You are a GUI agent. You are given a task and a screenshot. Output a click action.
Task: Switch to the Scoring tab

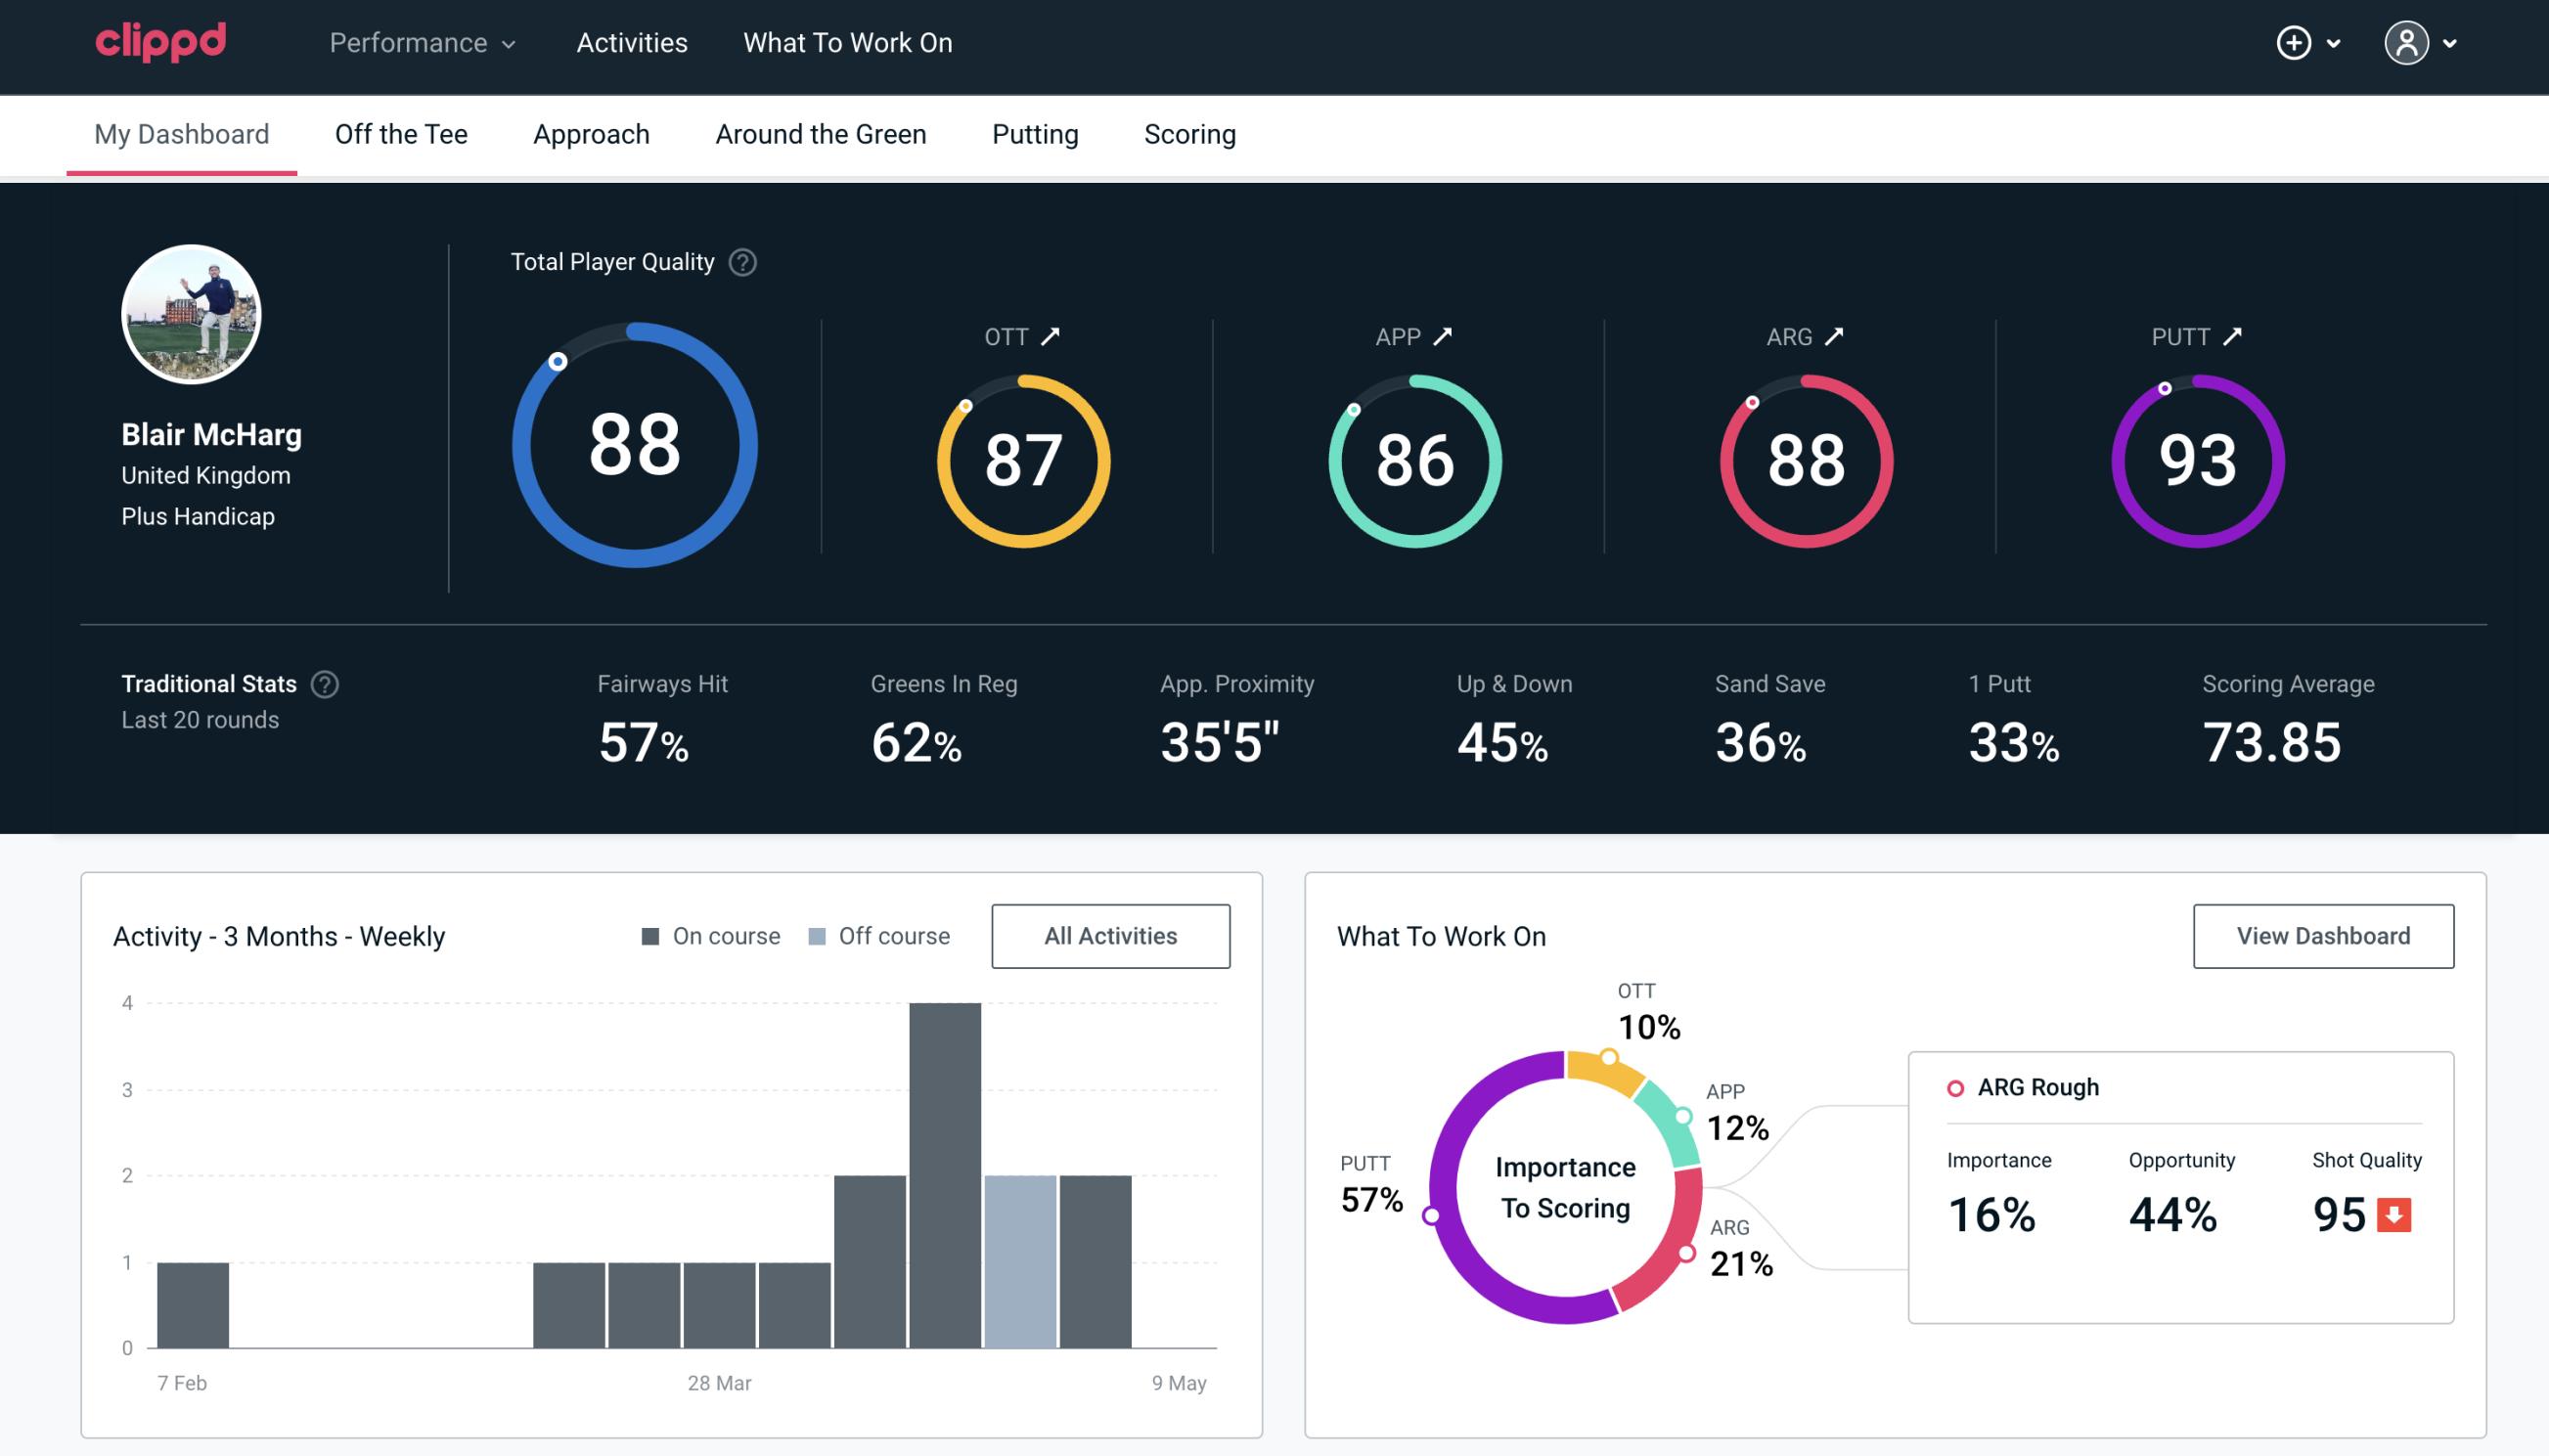pos(1188,133)
